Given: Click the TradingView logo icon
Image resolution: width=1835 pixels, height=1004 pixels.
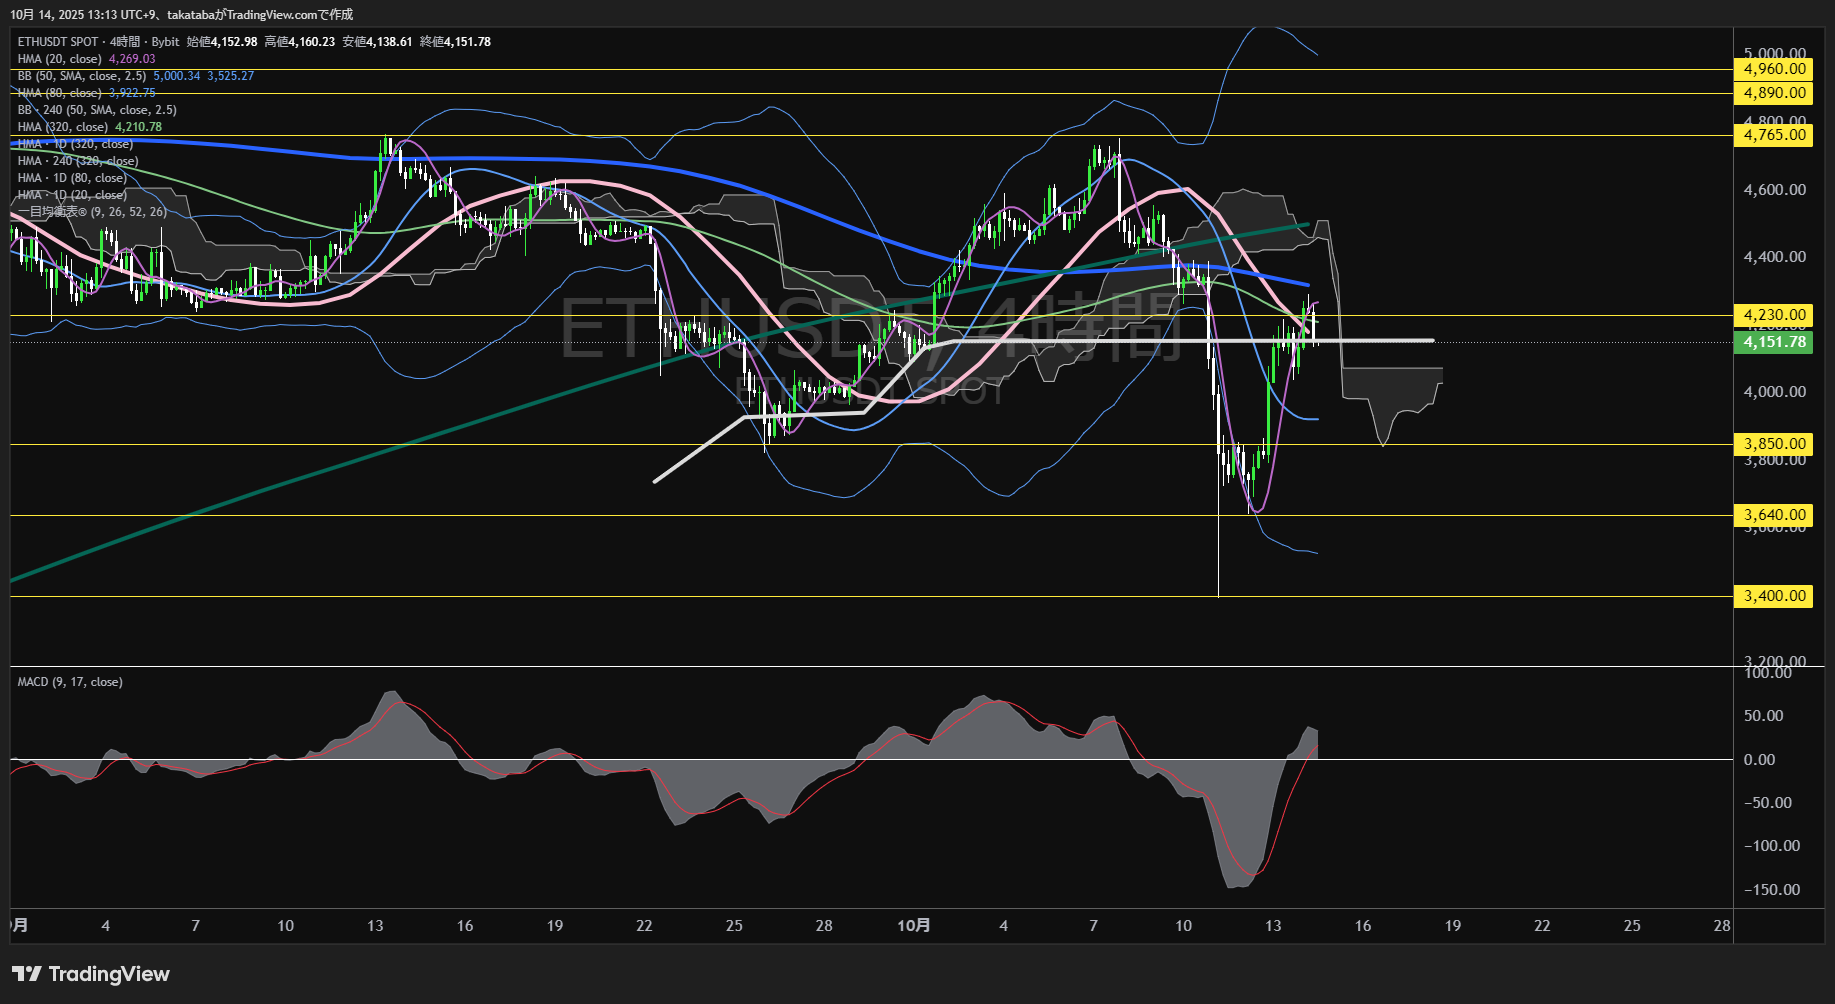Looking at the screenshot, I should coord(27,974).
